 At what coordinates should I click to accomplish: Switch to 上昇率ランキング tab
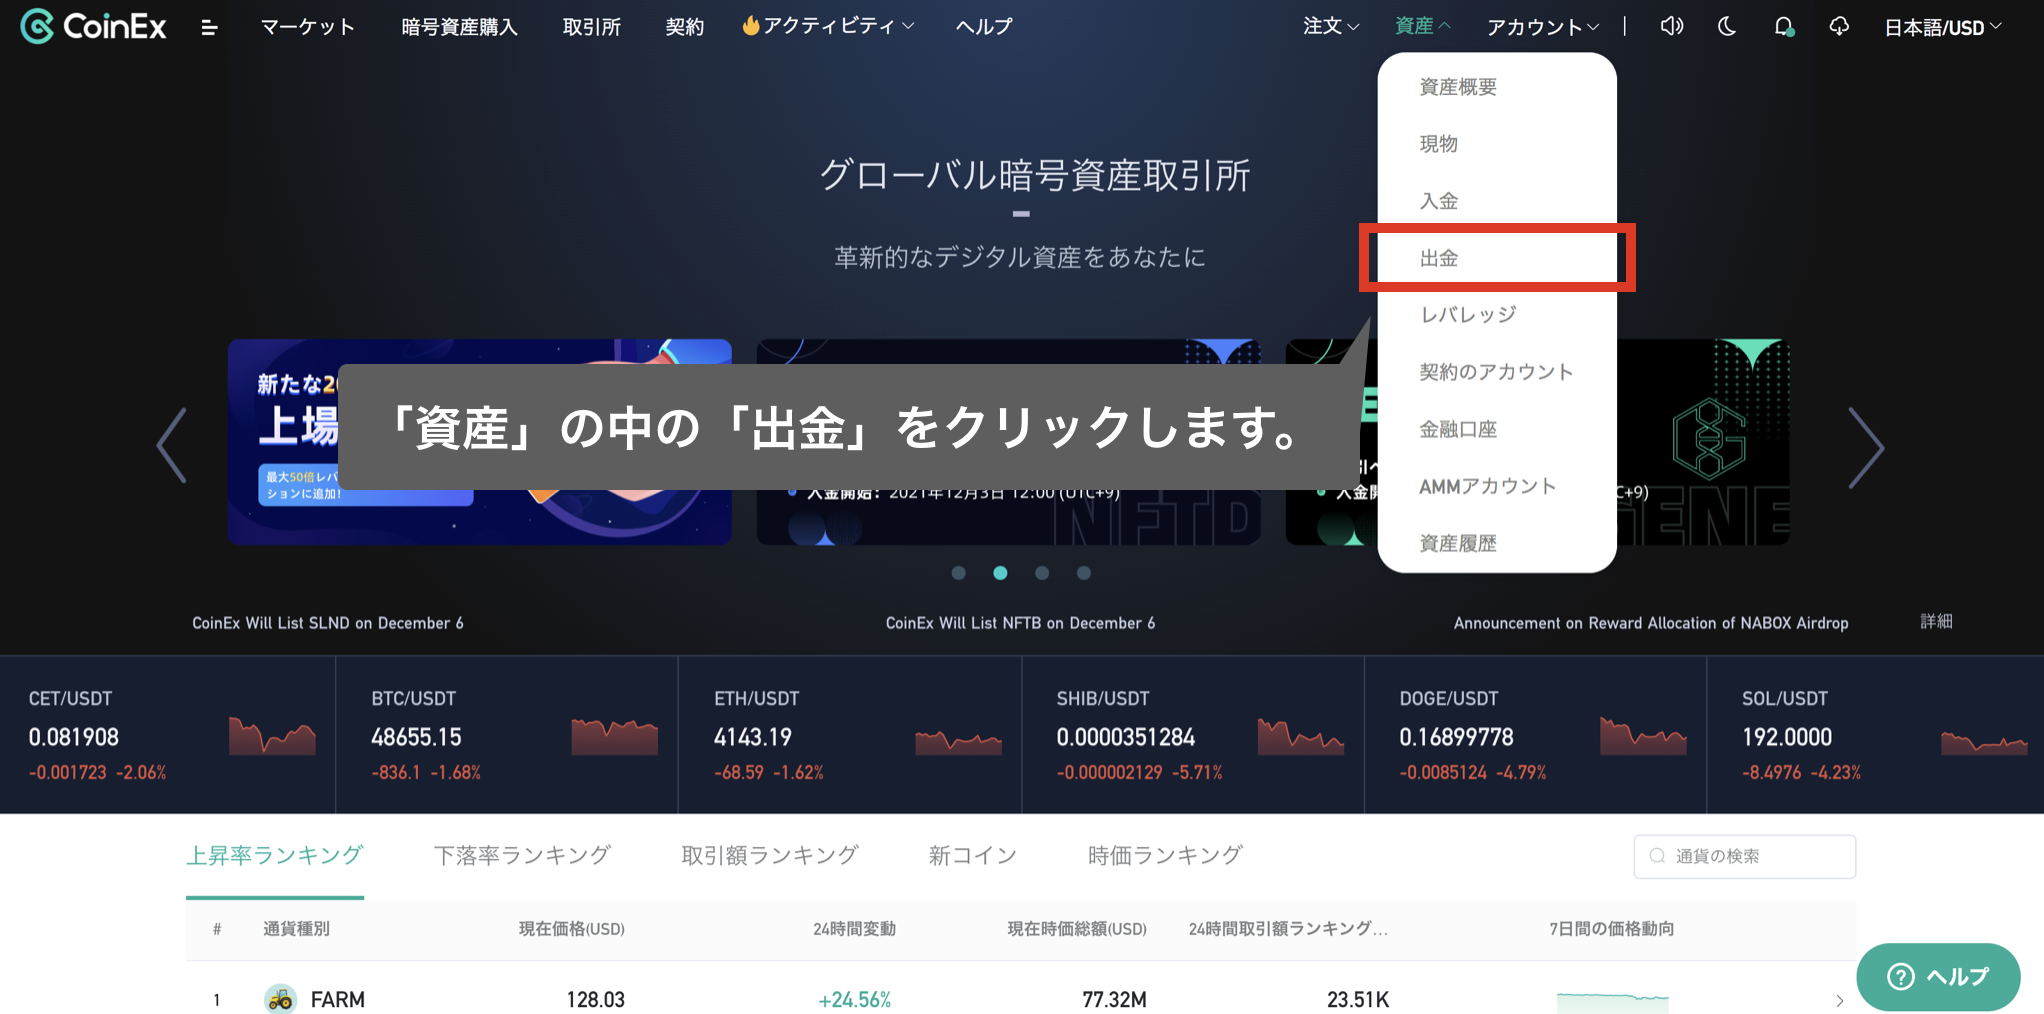pyautogui.click(x=275, y=856)
